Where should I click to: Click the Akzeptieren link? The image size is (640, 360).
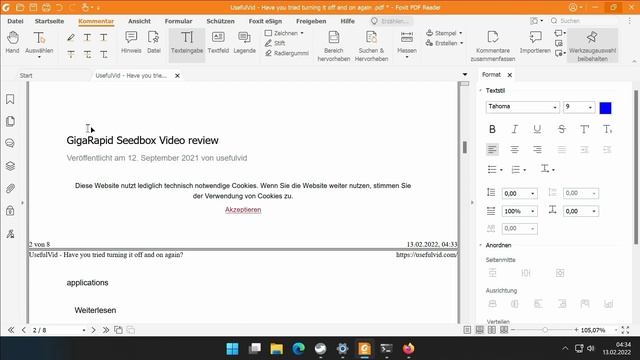[243, 210]
